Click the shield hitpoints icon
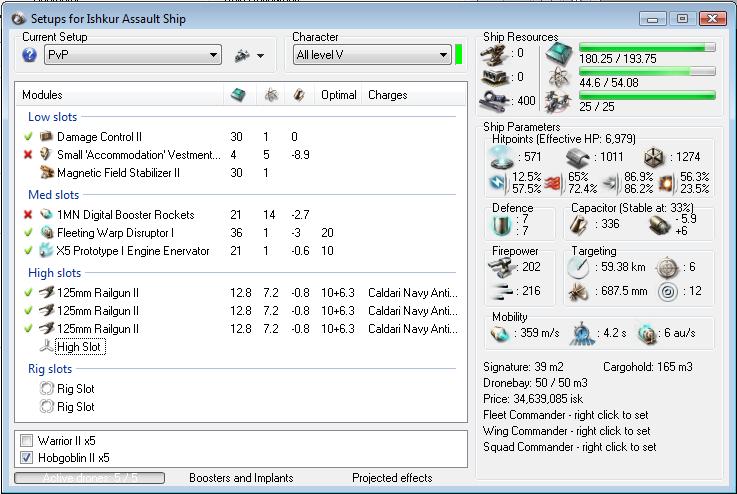The height and width of the screenshot is (494, 737). tap(502, 157)
